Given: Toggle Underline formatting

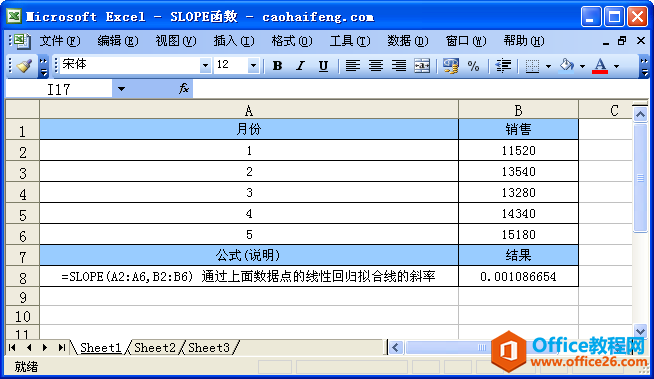Looking at the screenshot, I should (x=323, y=65).
